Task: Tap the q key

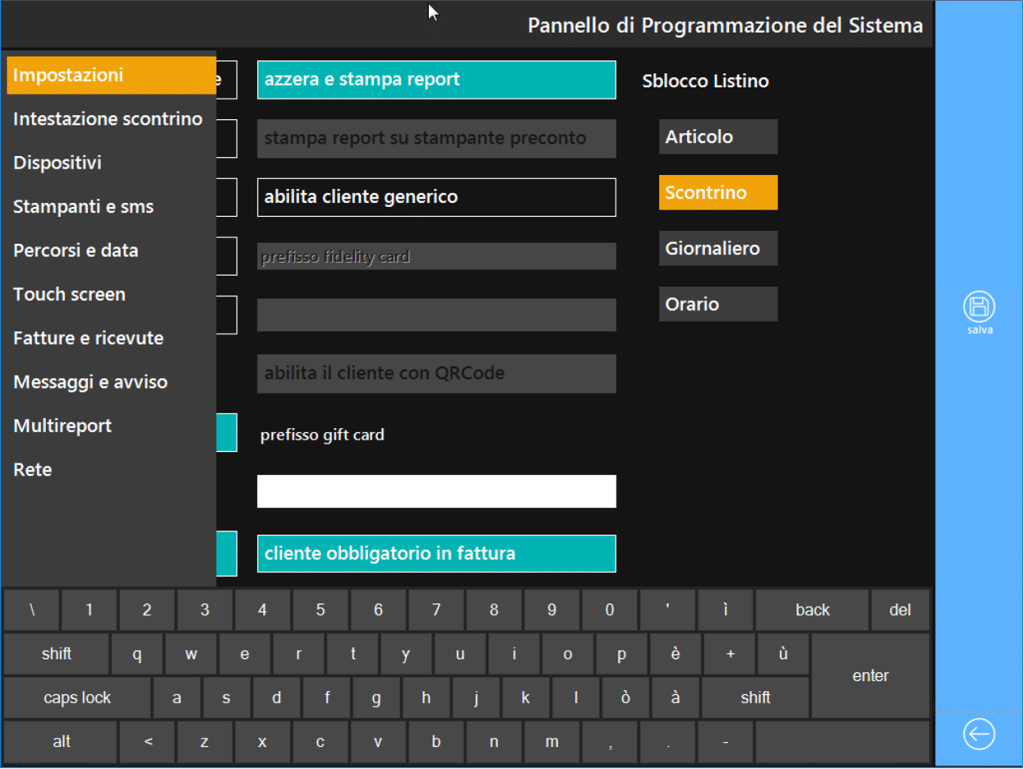Action: (137, 653)
